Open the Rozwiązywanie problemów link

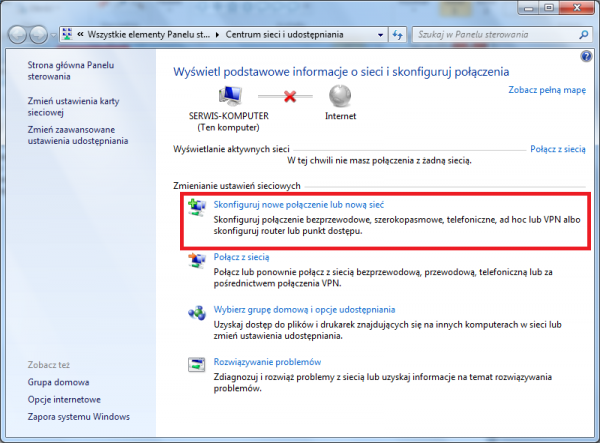pyautogui.click(x=267, y=362)
